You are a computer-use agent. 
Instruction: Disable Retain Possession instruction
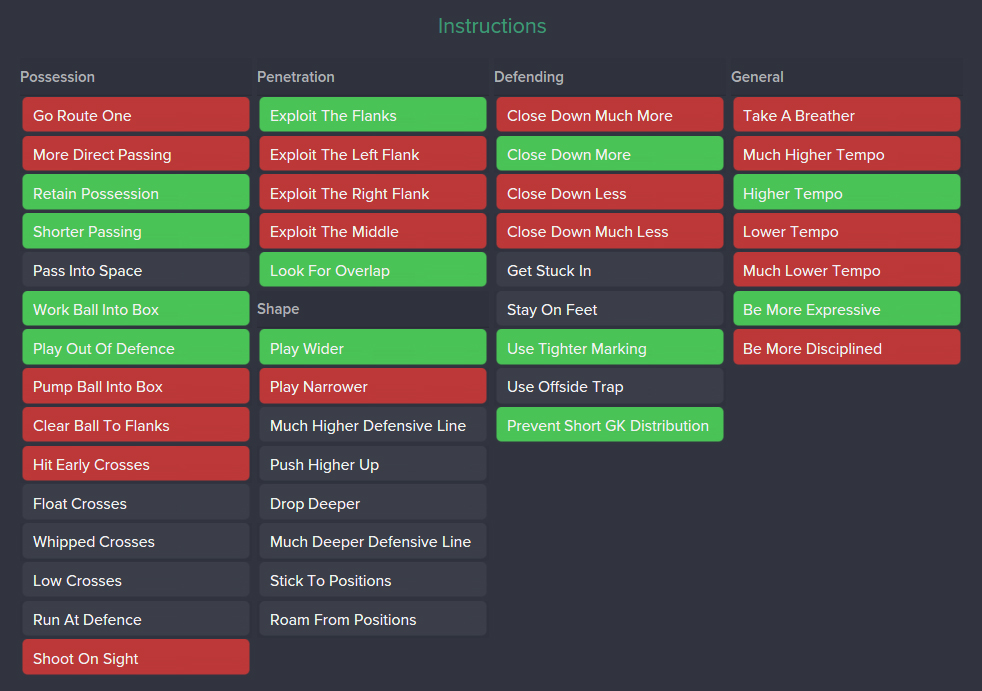[x=135, y=194]
